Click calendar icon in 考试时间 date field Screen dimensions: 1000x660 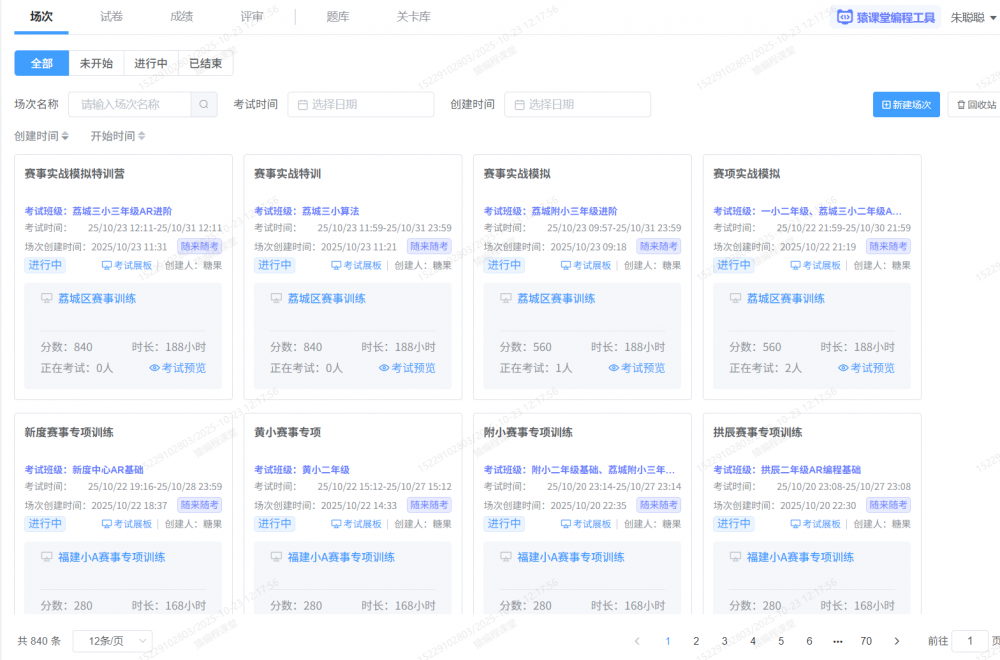click(x=300, y=104)
